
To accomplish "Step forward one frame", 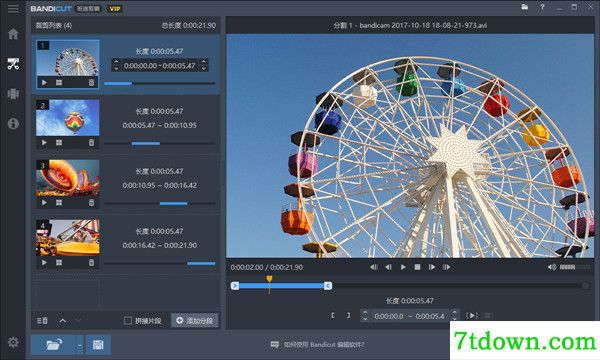I will pyautogui.click(x=432, y=267).
